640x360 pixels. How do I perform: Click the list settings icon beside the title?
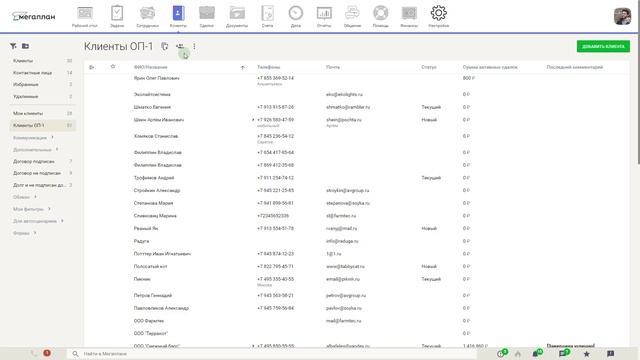click(x=180, y=47)
